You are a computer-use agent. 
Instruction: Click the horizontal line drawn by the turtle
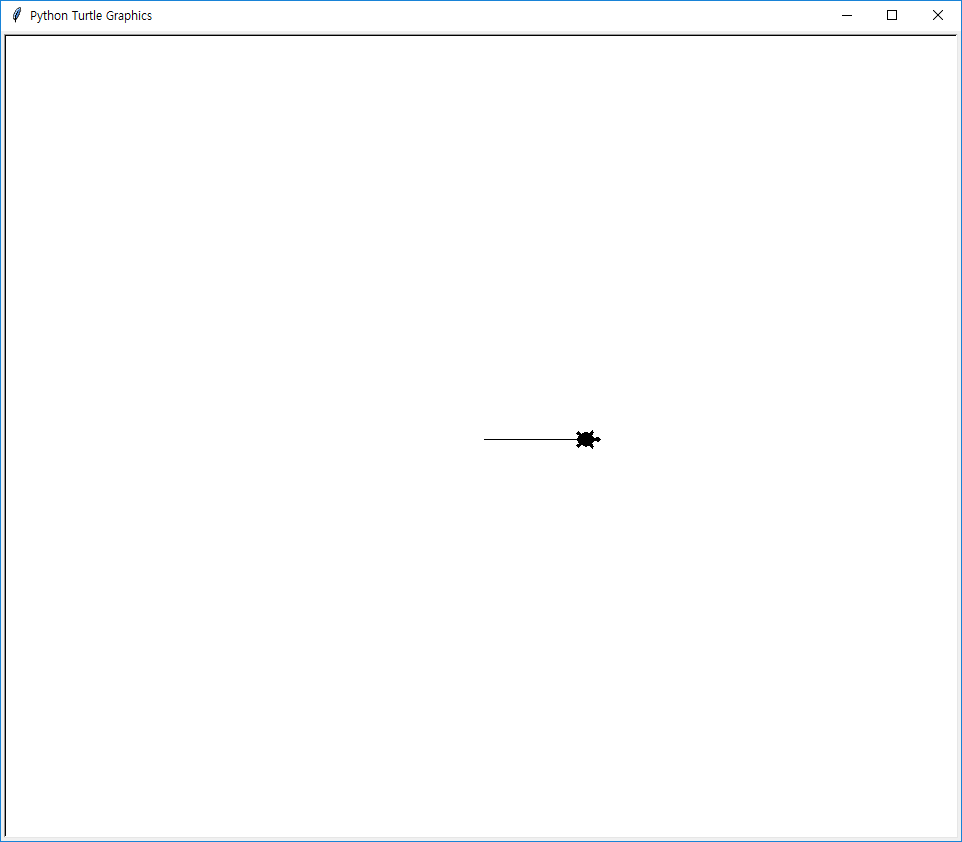point(530,439)
